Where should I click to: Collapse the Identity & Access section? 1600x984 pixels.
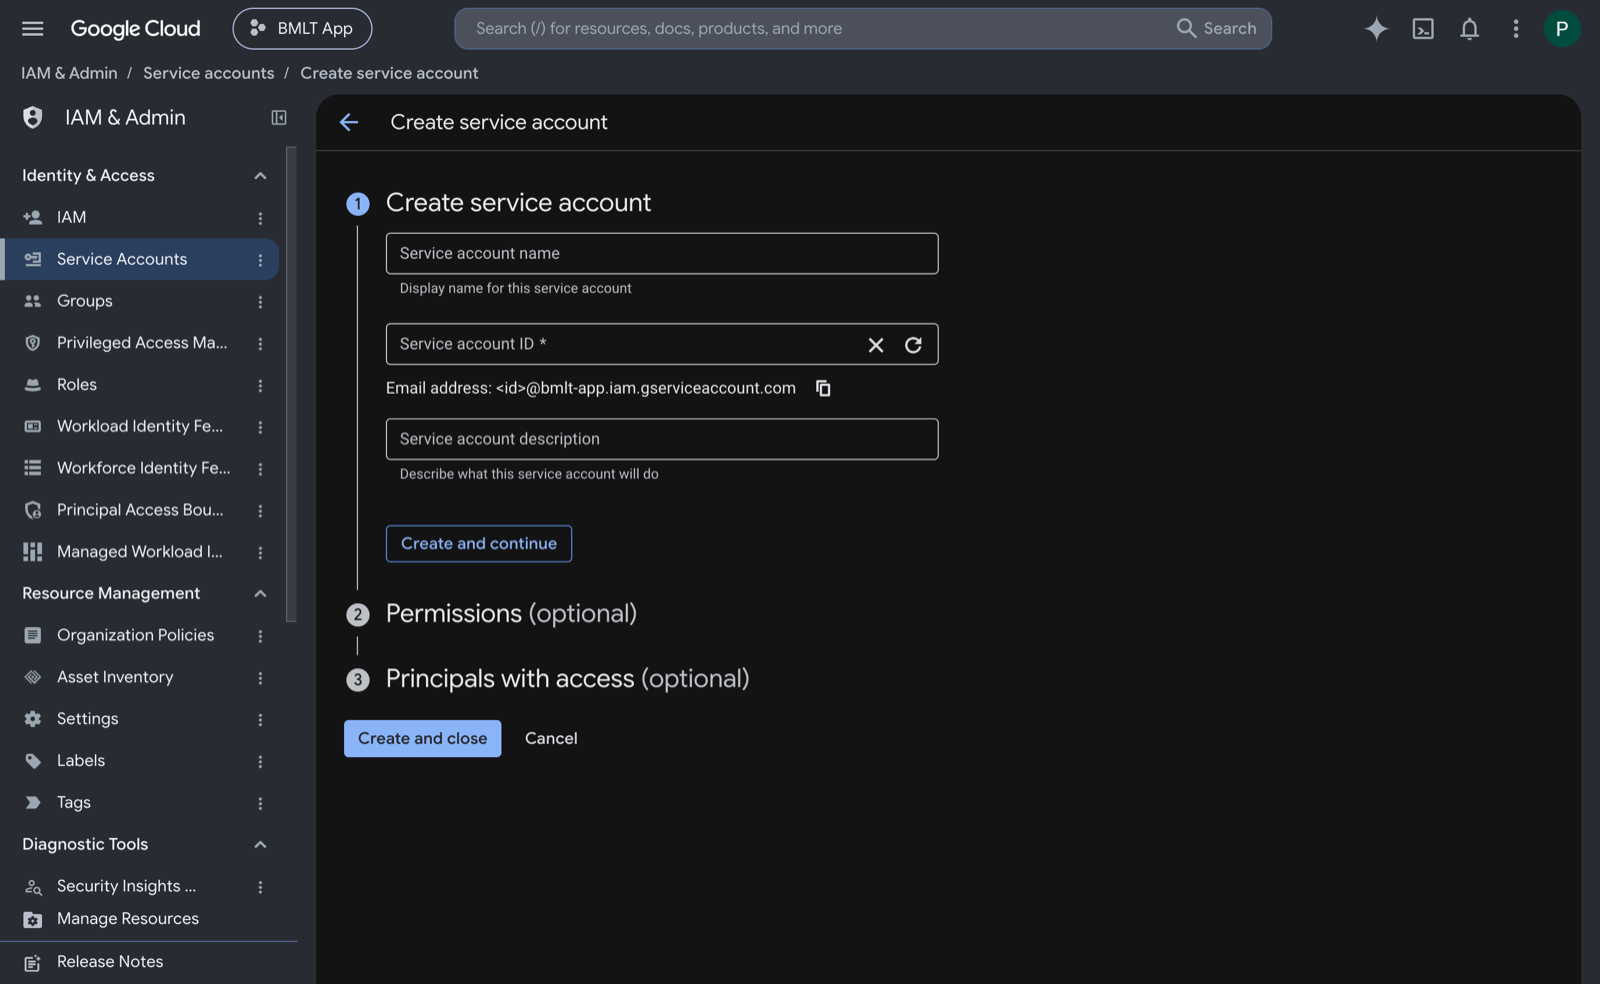pos(260,176)
